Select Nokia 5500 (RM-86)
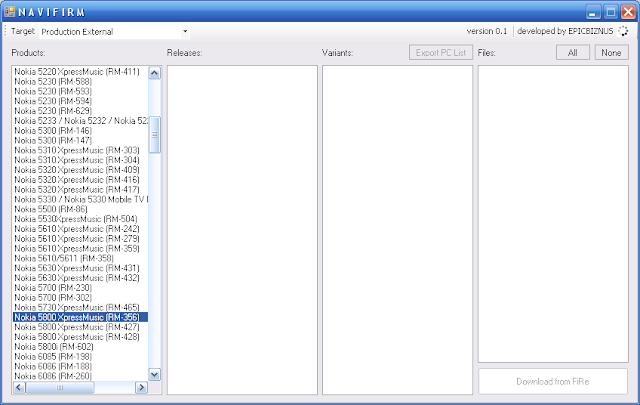The height and width of the screenshot is (405, 640). tap(80, 209)
